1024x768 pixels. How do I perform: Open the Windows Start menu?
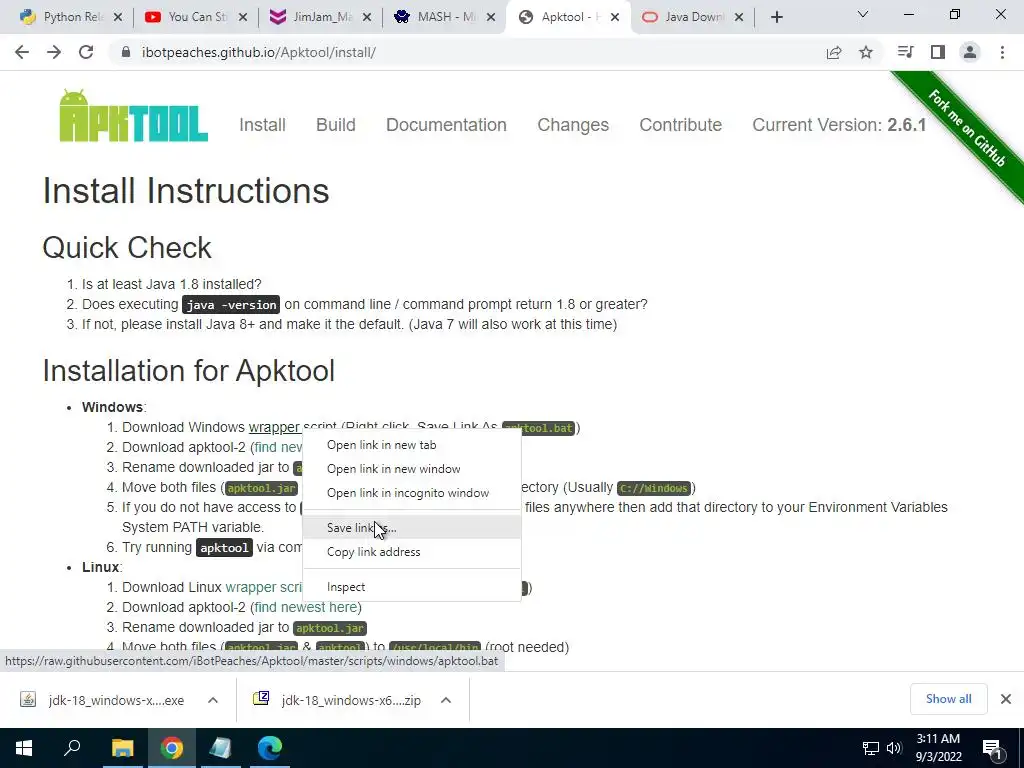pos(24,748)
